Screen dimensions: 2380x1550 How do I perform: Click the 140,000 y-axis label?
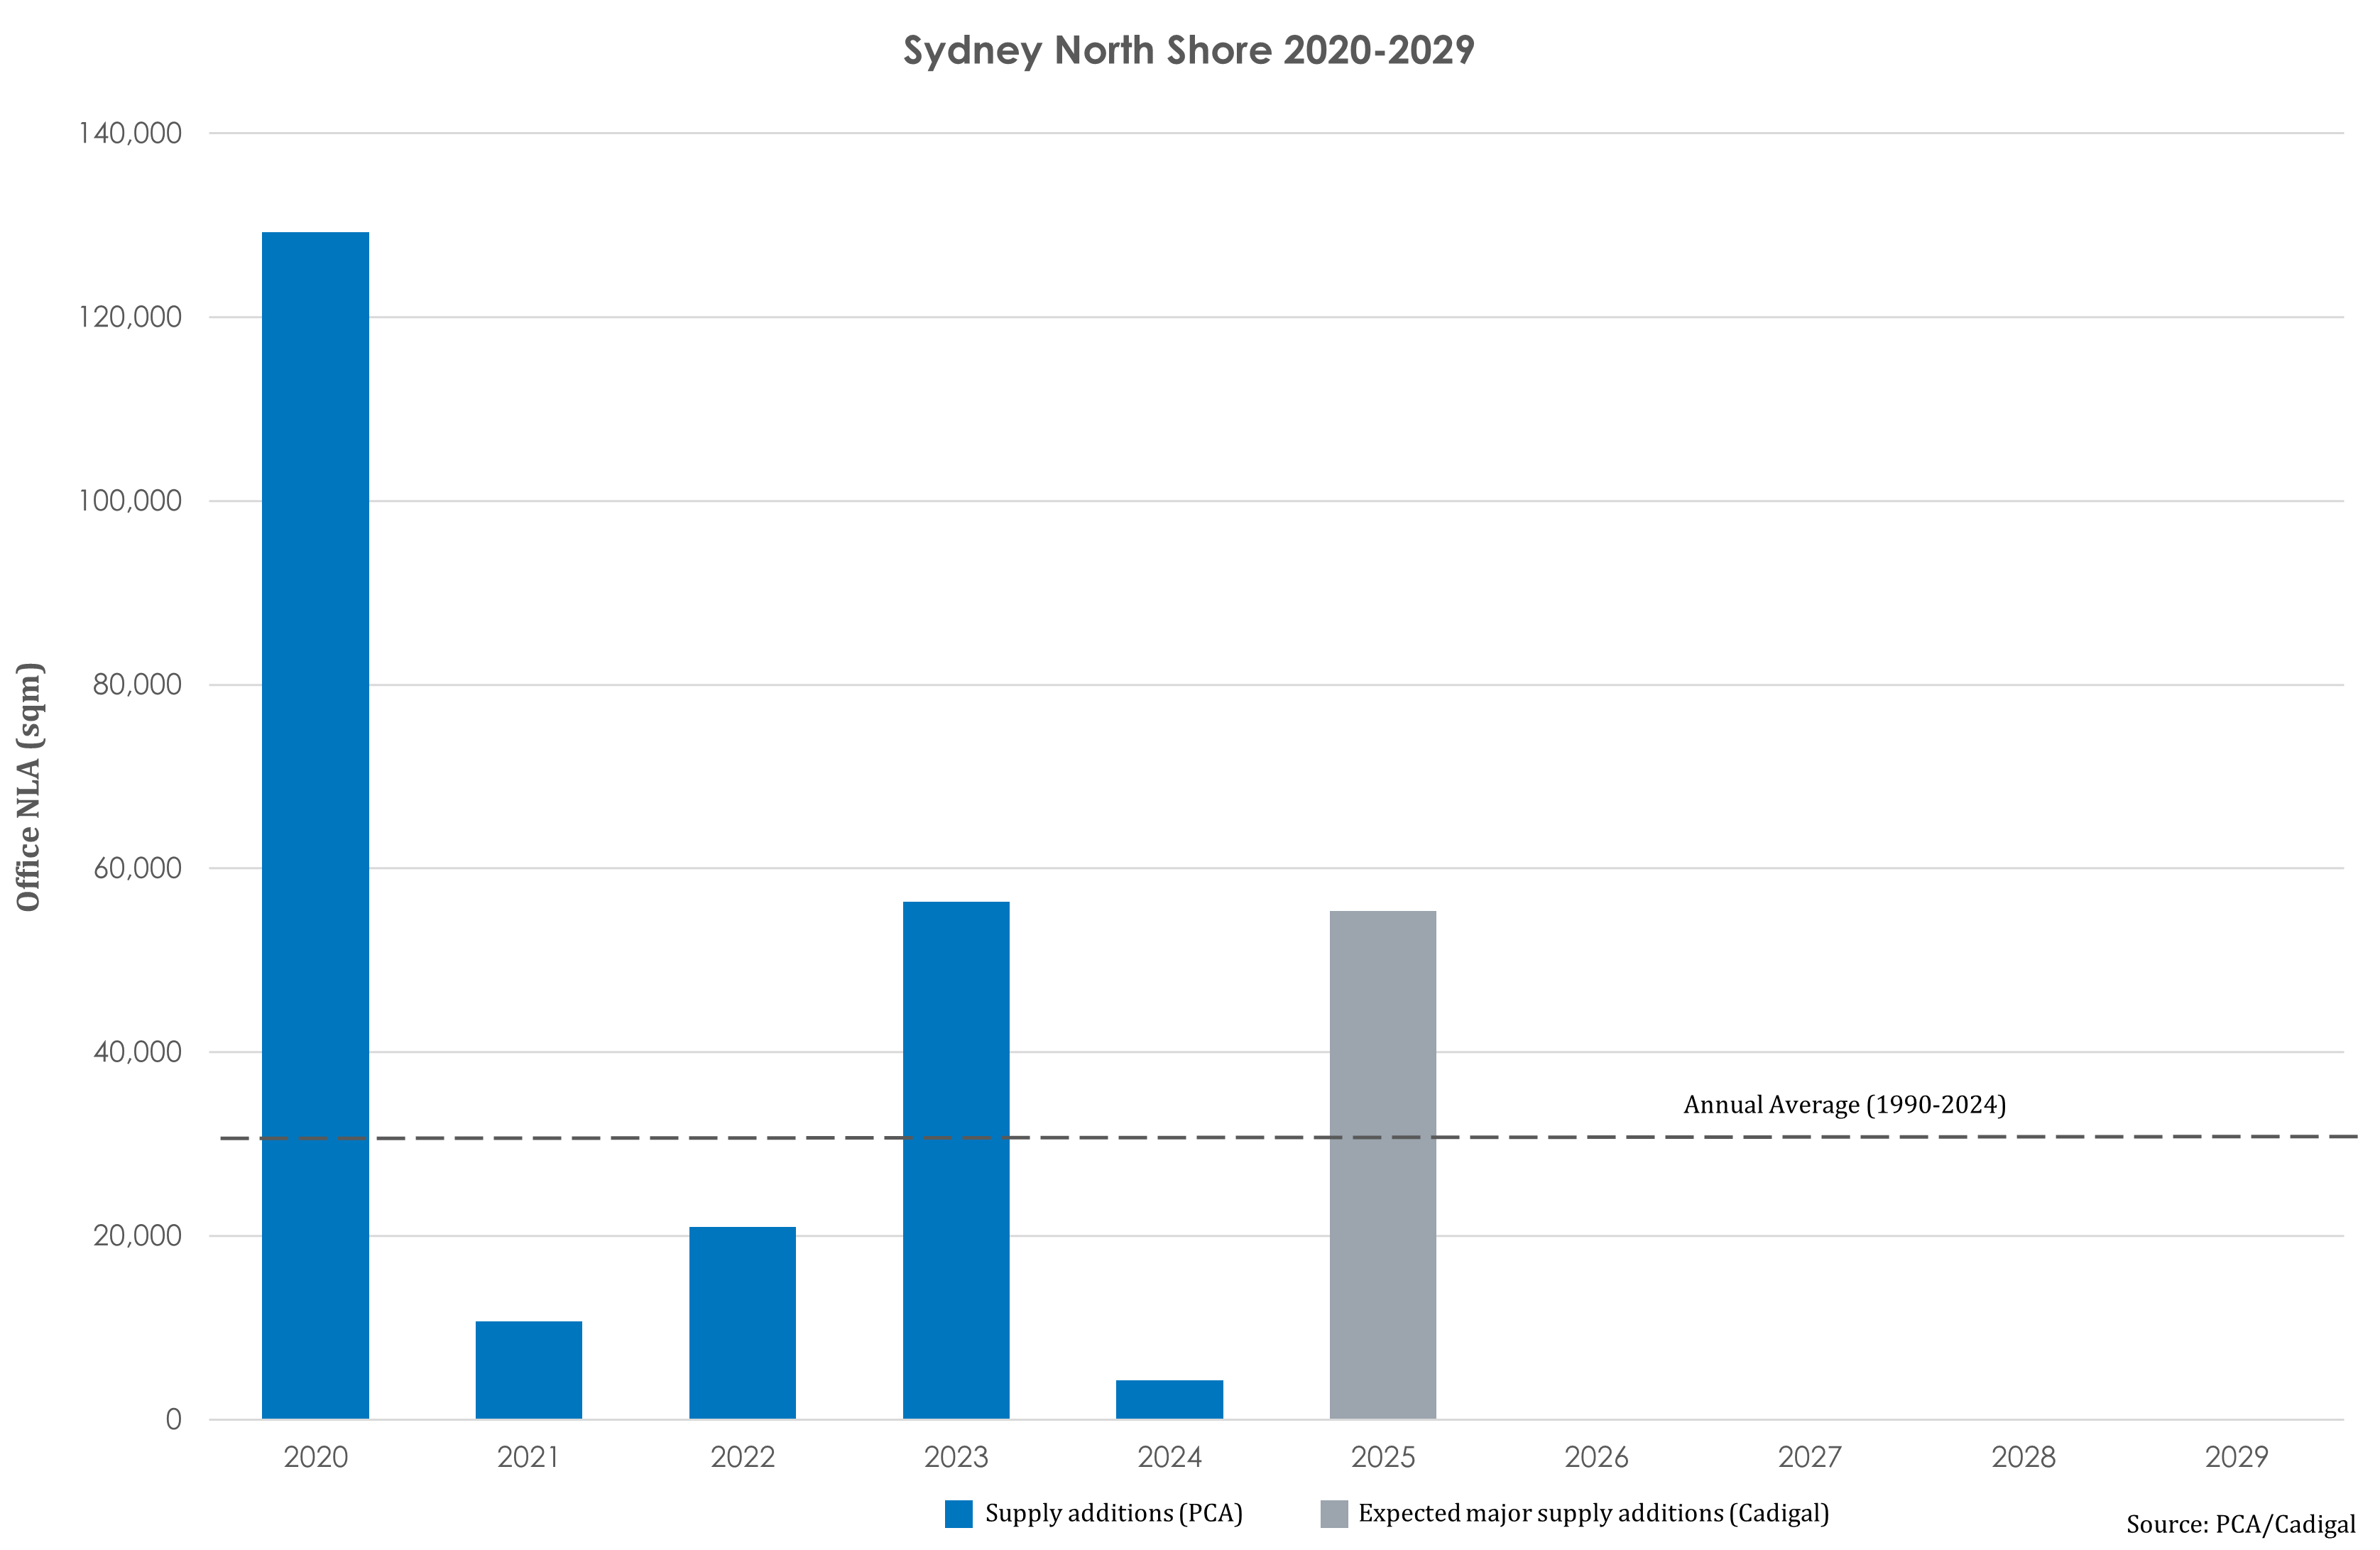[130, 133]
